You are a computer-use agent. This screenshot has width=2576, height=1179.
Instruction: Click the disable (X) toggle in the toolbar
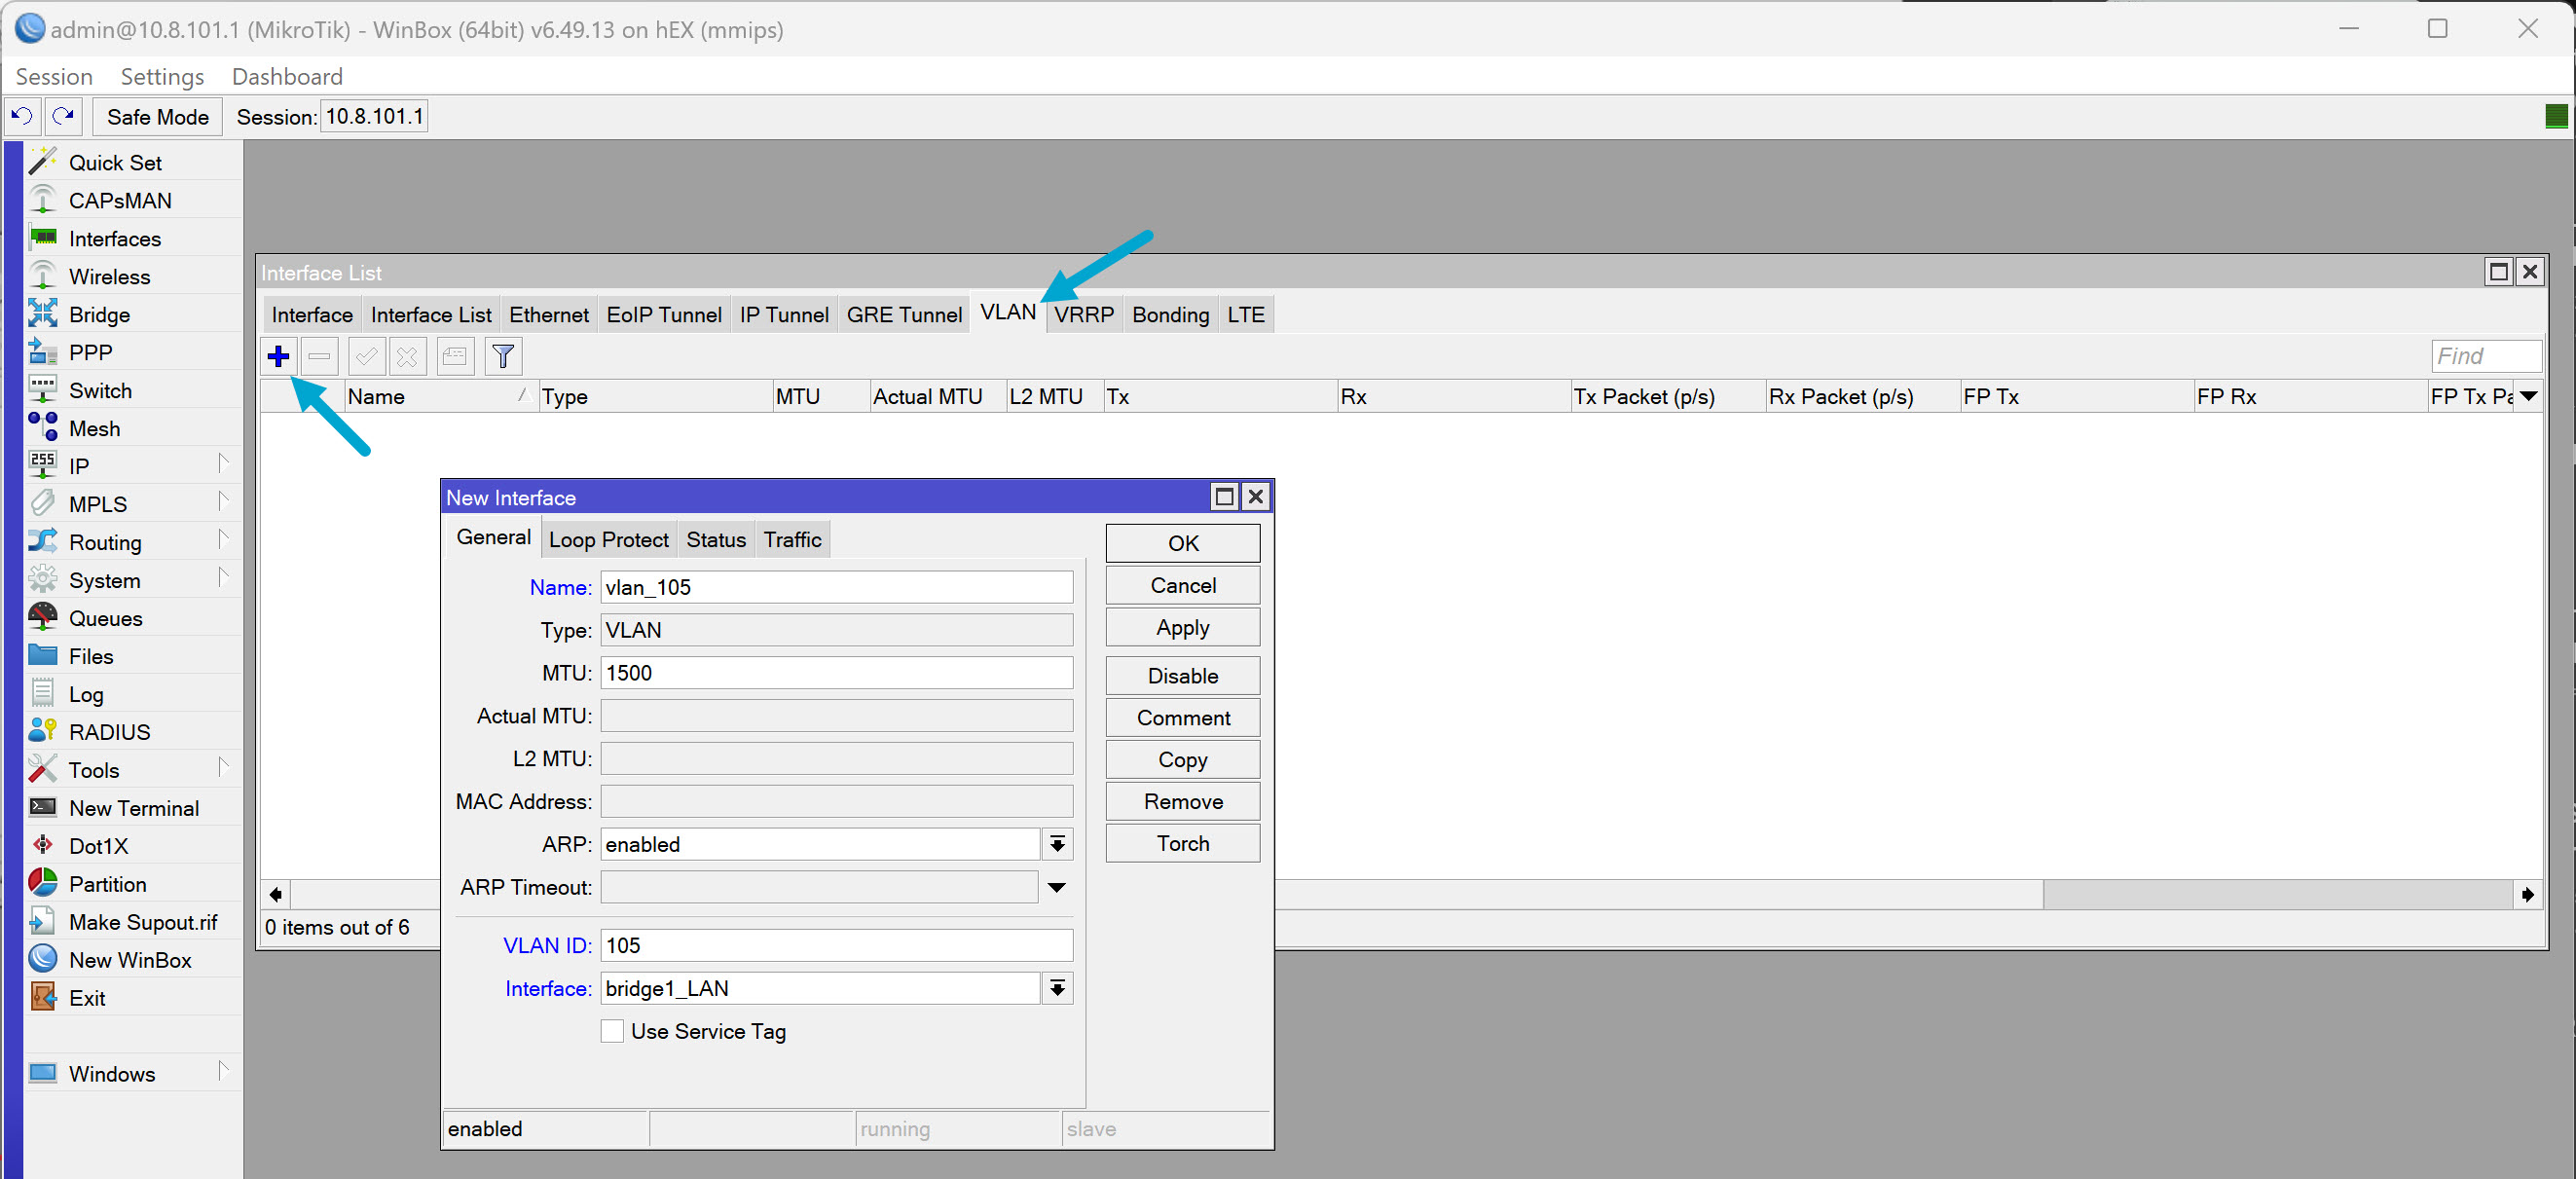(406, 356)
